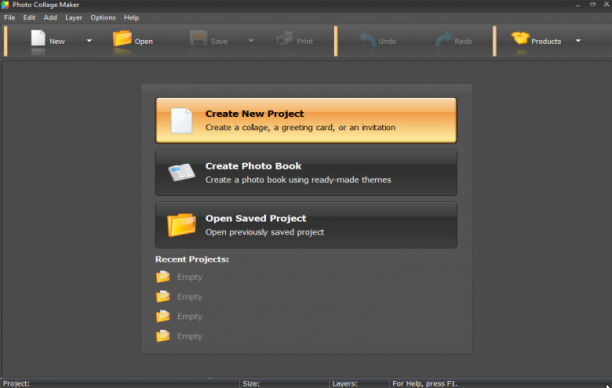Choose Open Saved Project
The height and width of the screenshot is (388, 612).
(306, 225)
